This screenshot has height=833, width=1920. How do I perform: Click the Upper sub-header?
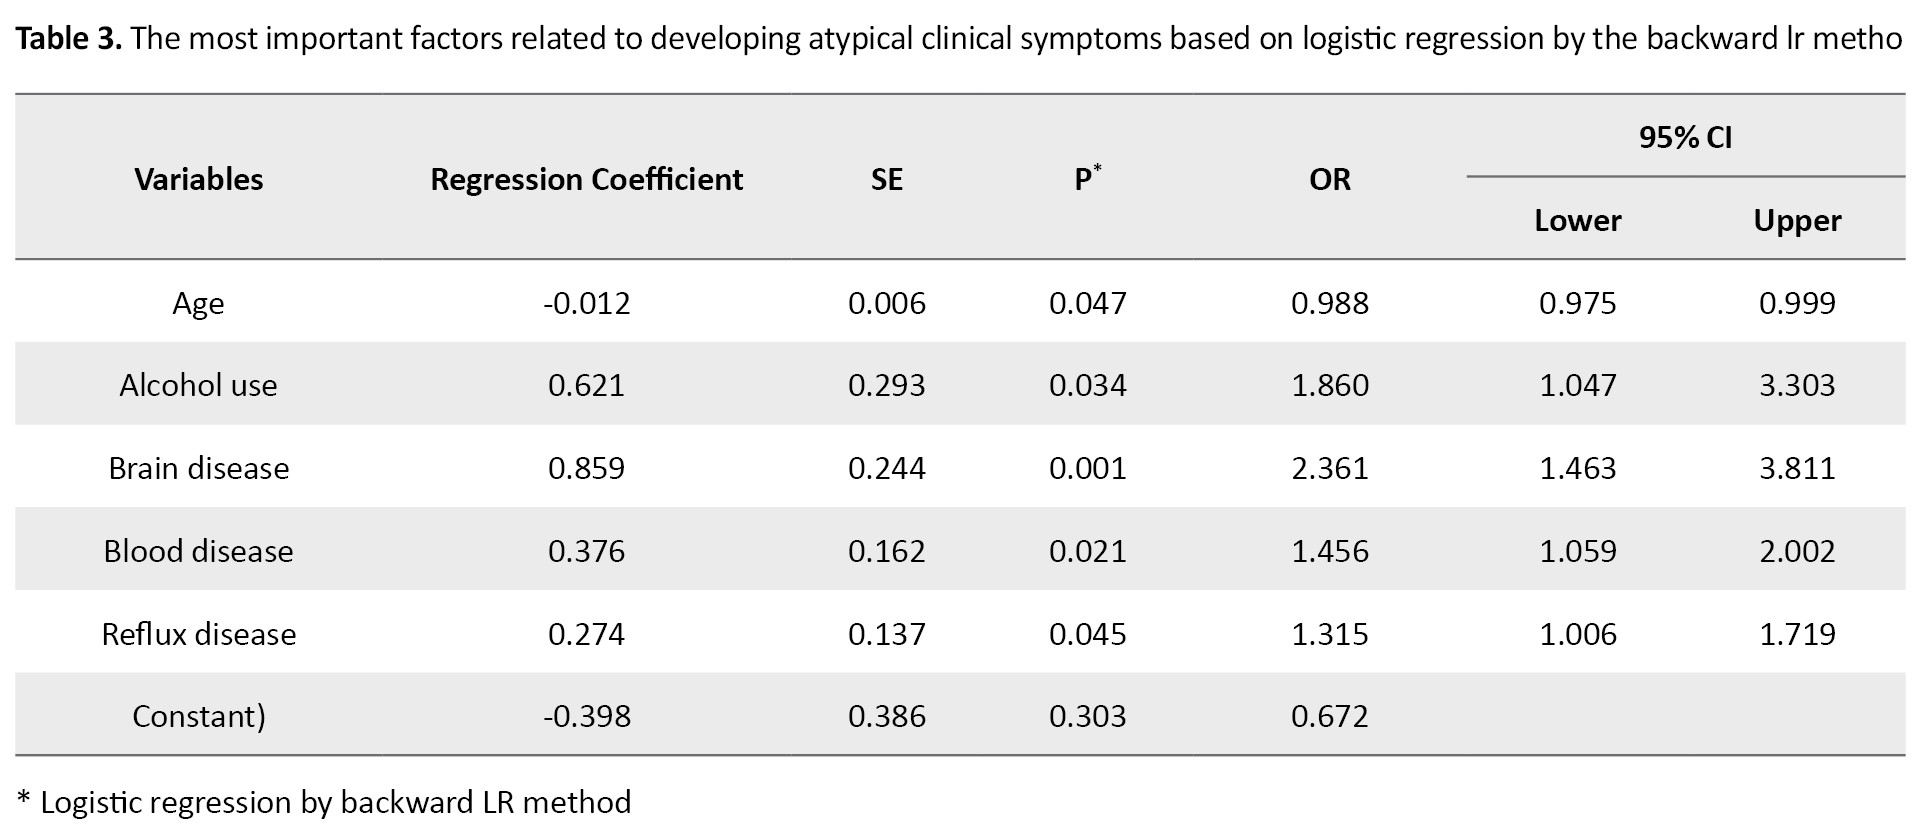[1797, 220]
